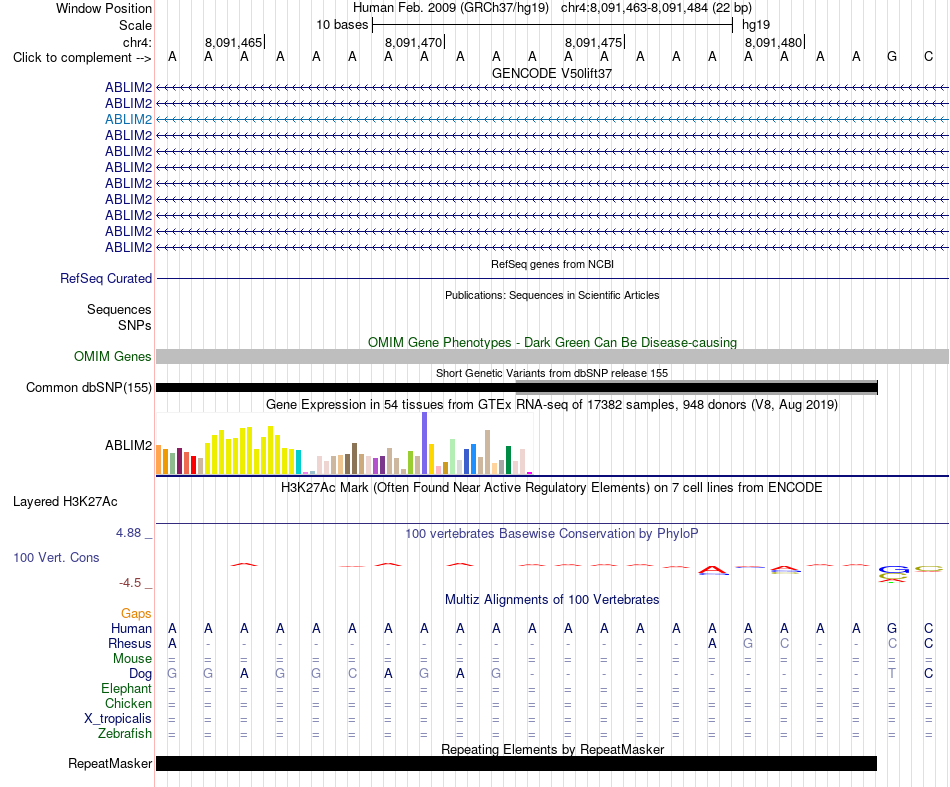Screen dimensions: 950x787
Task: Click the blue G logo in PhyloP track
Action: coord(894,569)
